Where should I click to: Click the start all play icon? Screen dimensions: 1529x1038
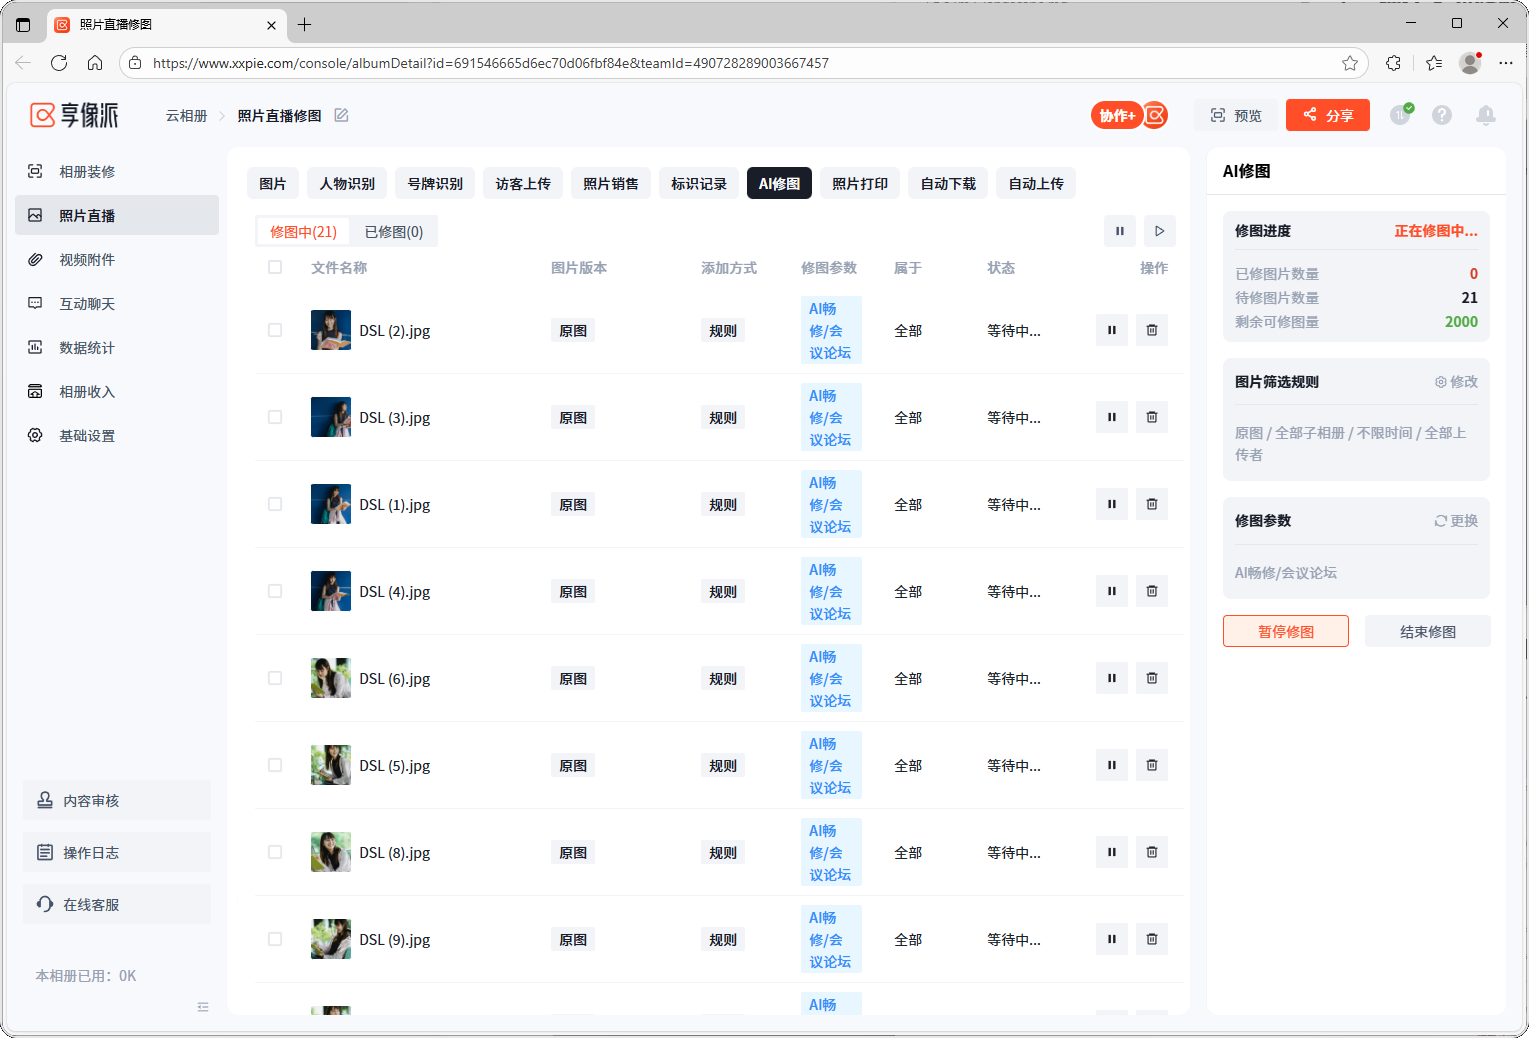[x=1159, y=231]
